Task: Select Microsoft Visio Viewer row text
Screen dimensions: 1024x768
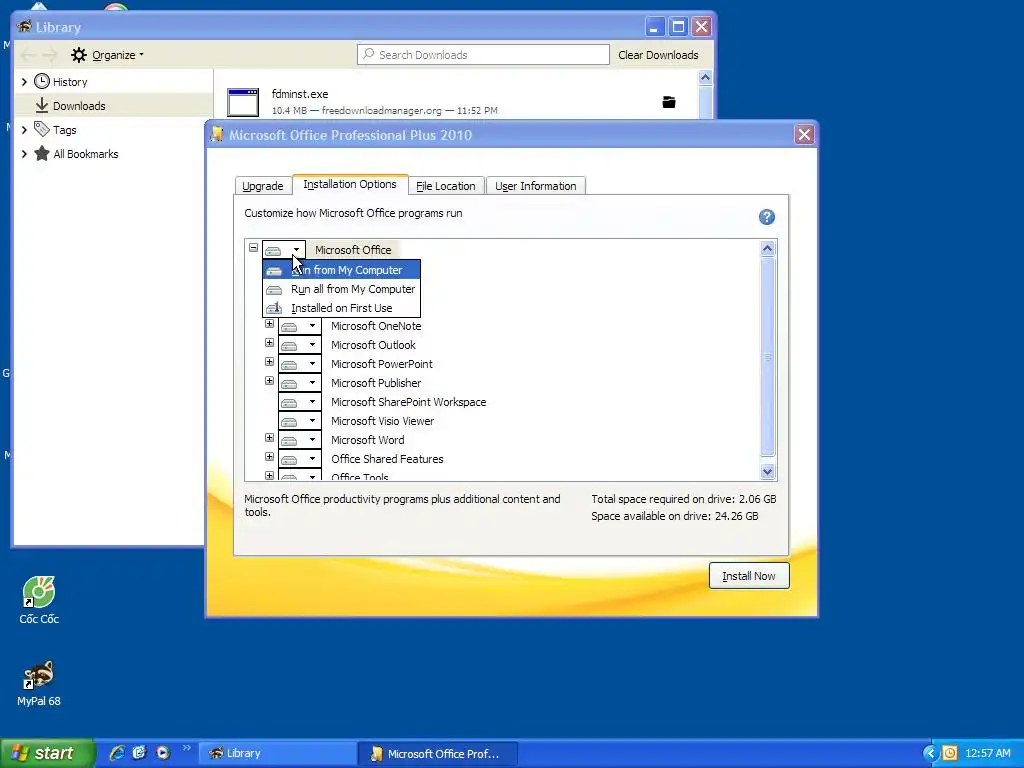Action: pos(382,421)
